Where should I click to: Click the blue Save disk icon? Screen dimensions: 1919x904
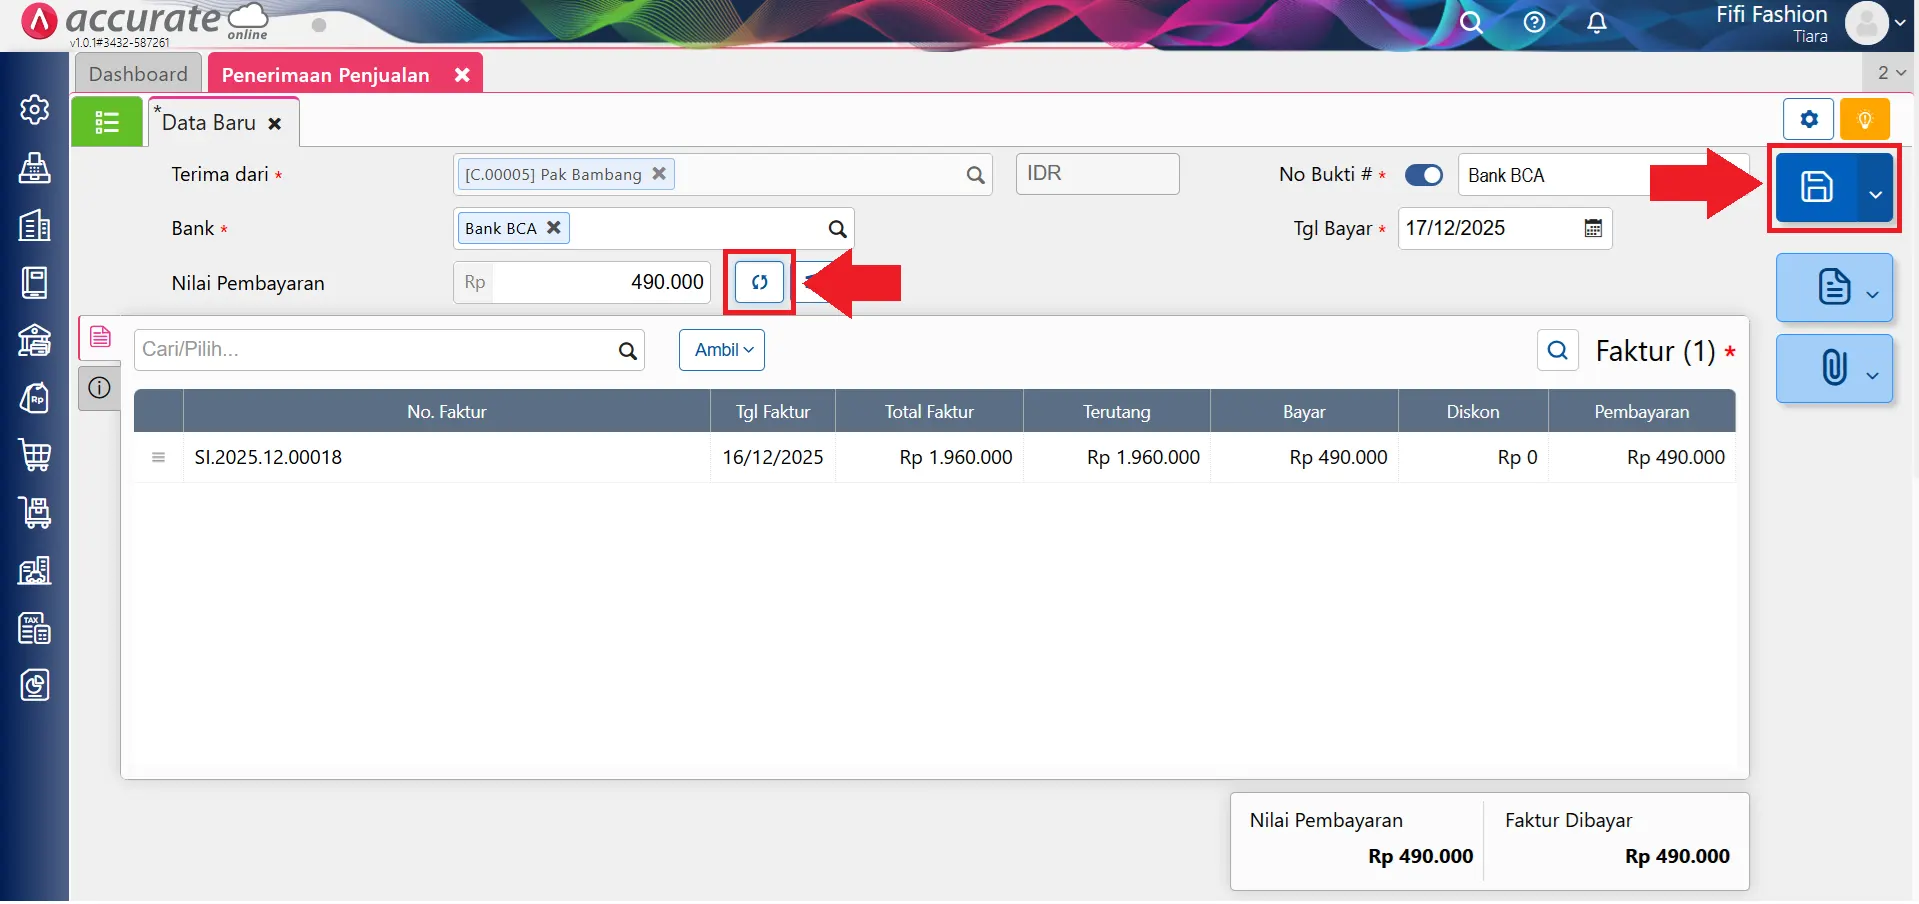(1815, 187)
